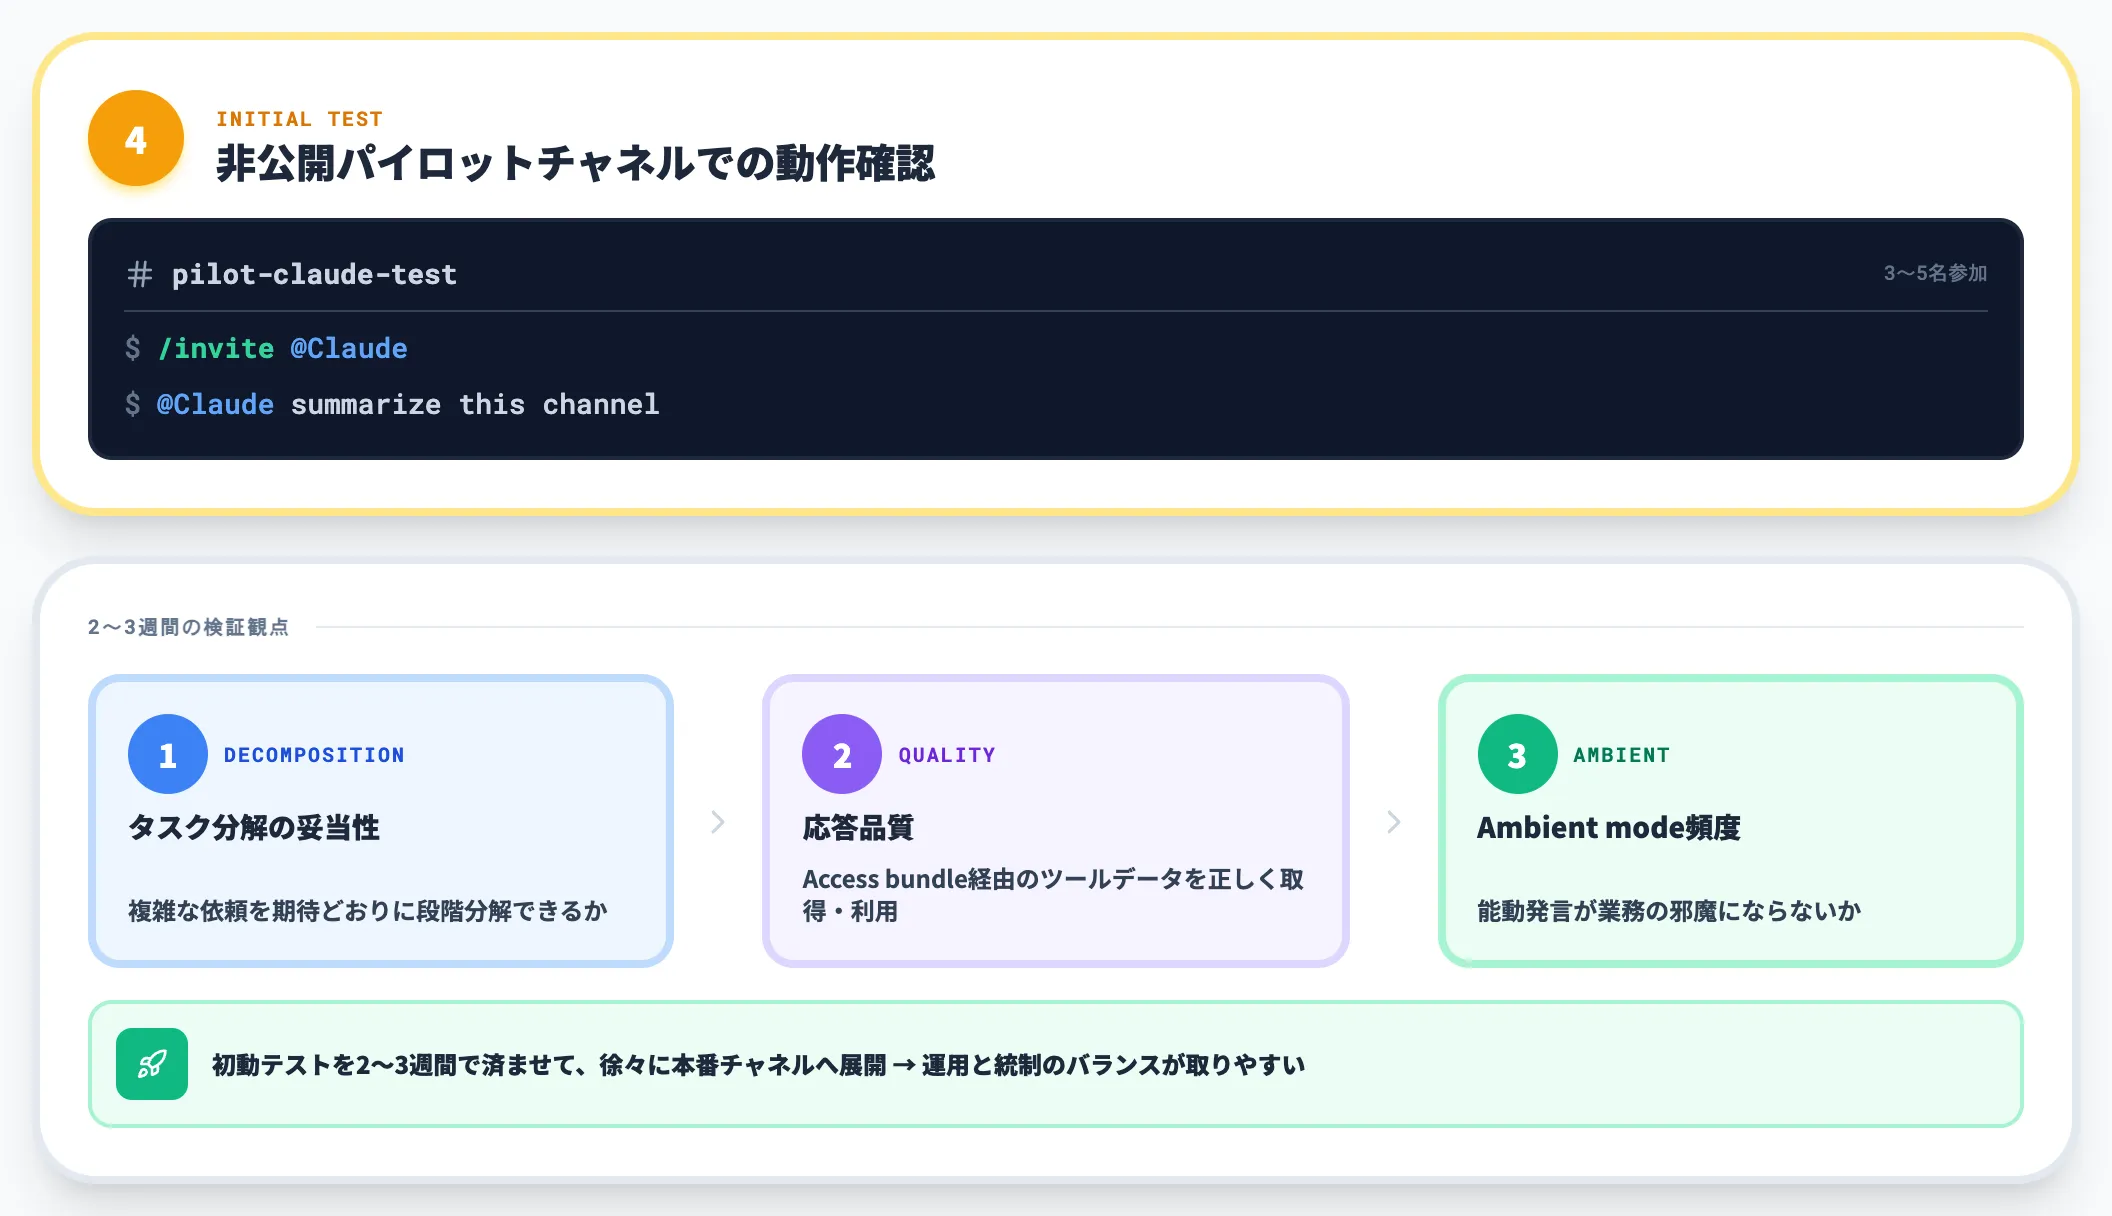The image size is (2112, 1216).
Task: Click the Ambient mode頻度 title
Action: coord(1609,827)
